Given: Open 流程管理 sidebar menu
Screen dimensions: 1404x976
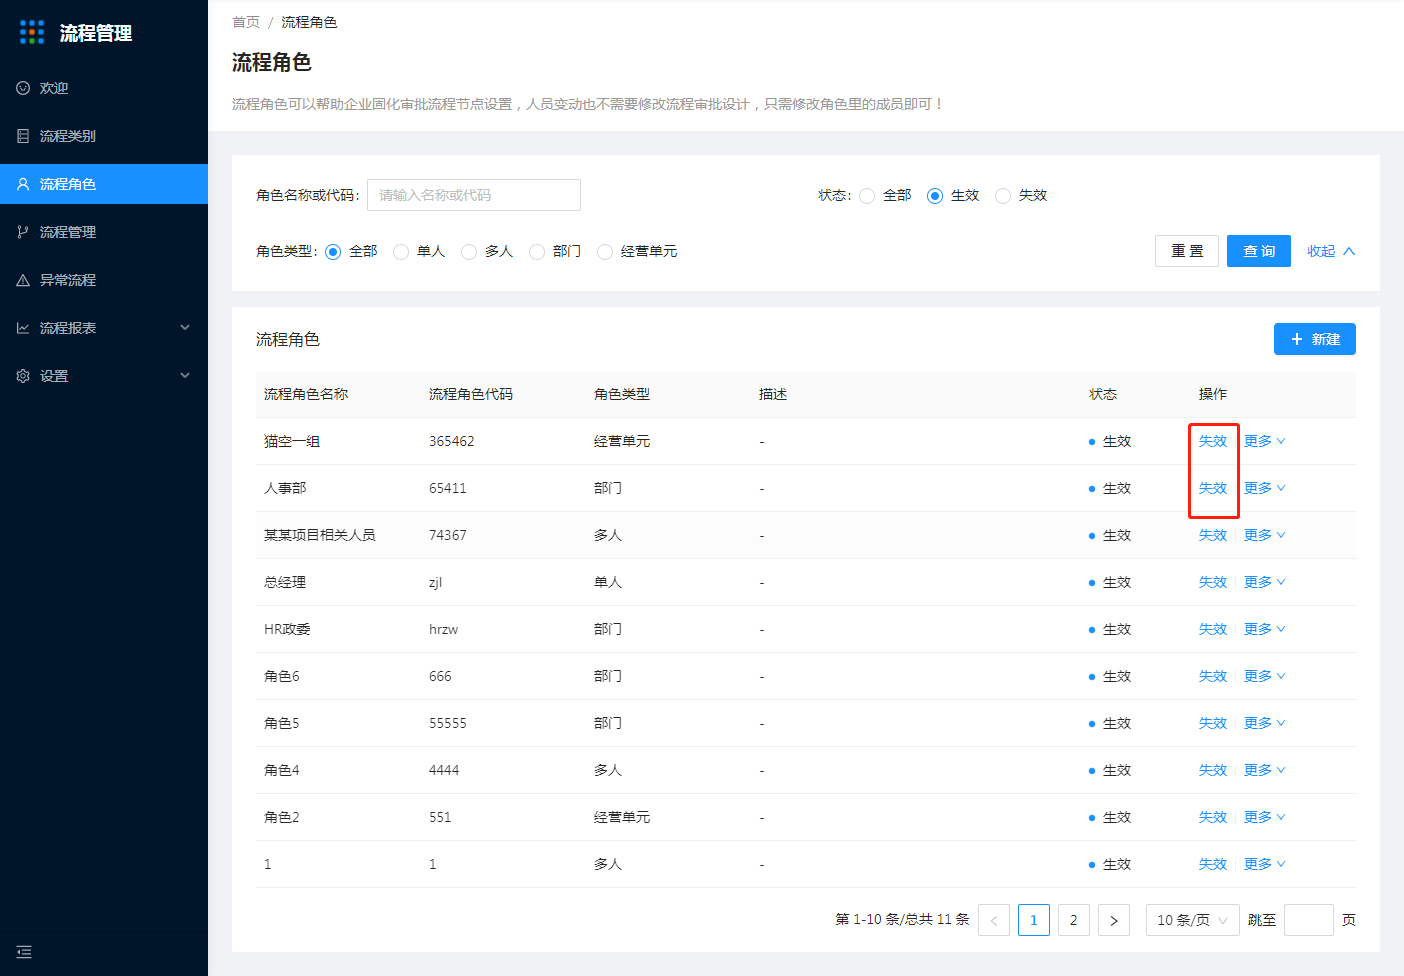Looking at the screenshot, I should (x=104, y=232).
